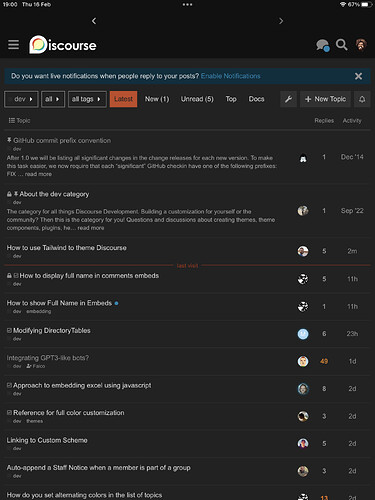375x500 pixels.
Task: Select the Top tab
Action: pos(231,99)
